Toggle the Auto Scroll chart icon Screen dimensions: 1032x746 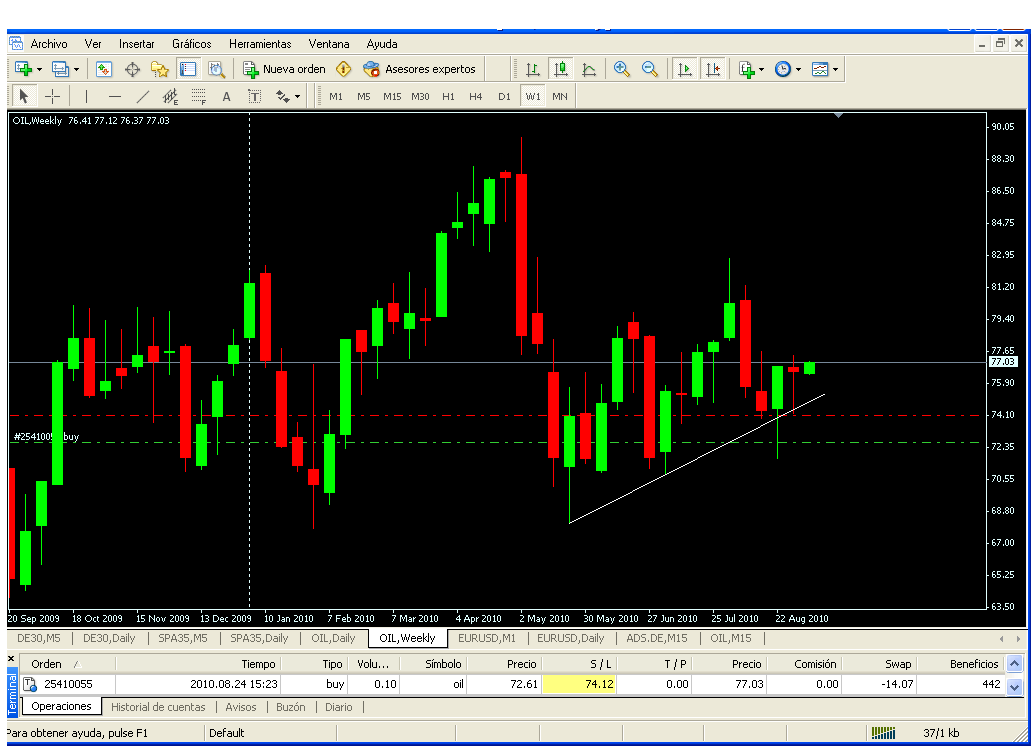point(684,69)
